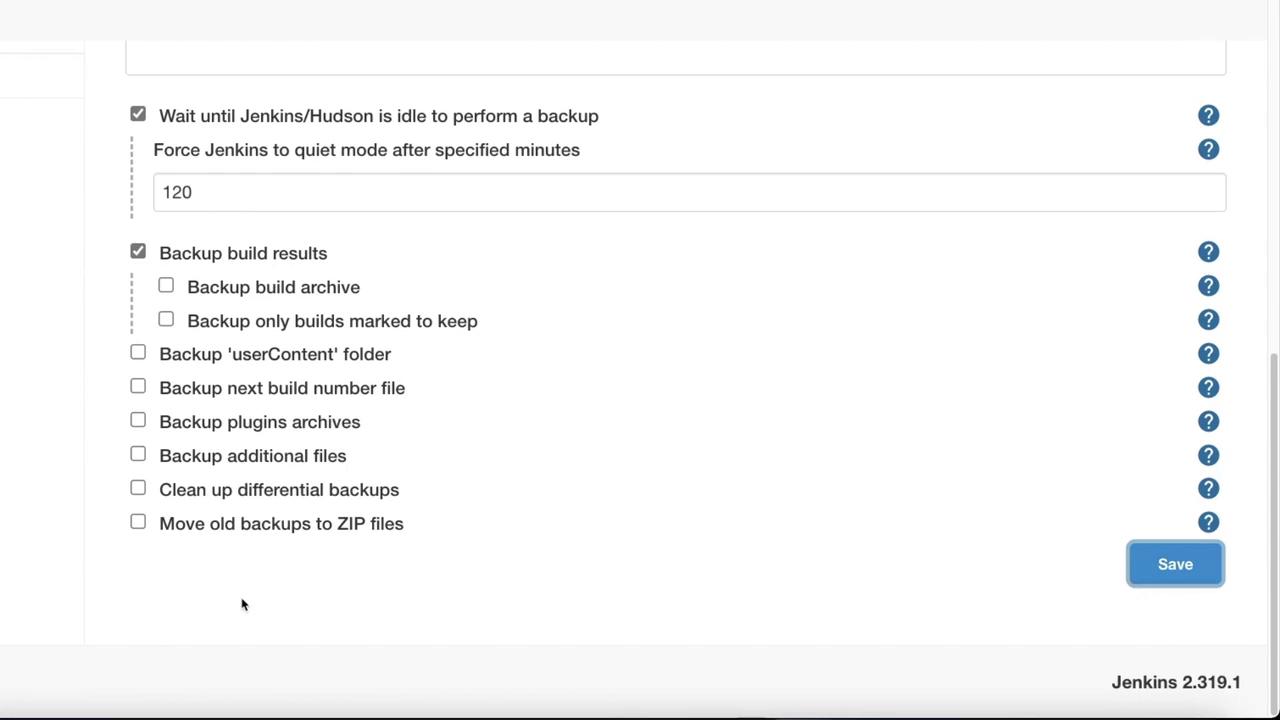Screen dimensions: 1280x720
Task: Open help for Backup only builds marked to keep
Action: pos(1208,320)
